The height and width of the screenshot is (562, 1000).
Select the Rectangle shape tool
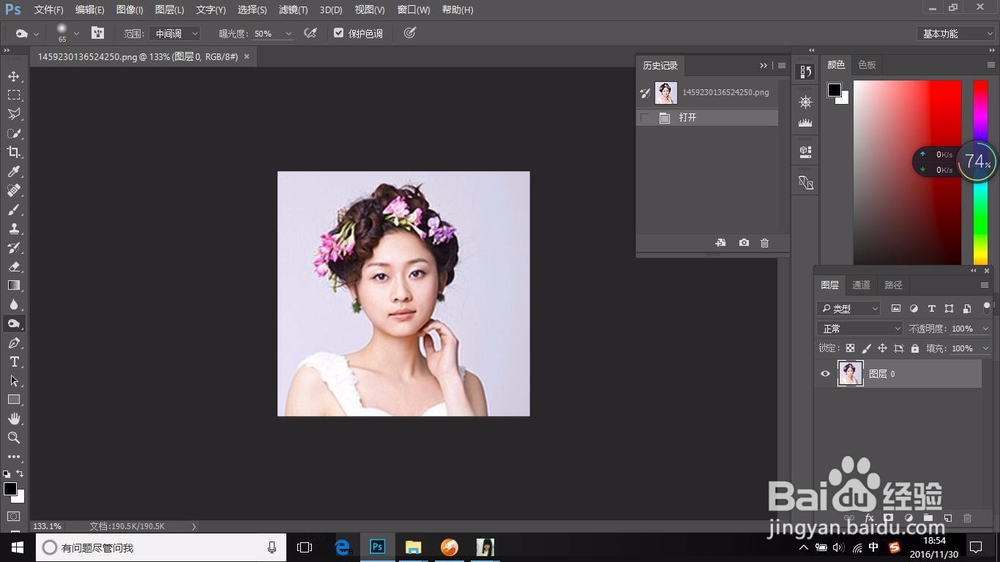13,399
